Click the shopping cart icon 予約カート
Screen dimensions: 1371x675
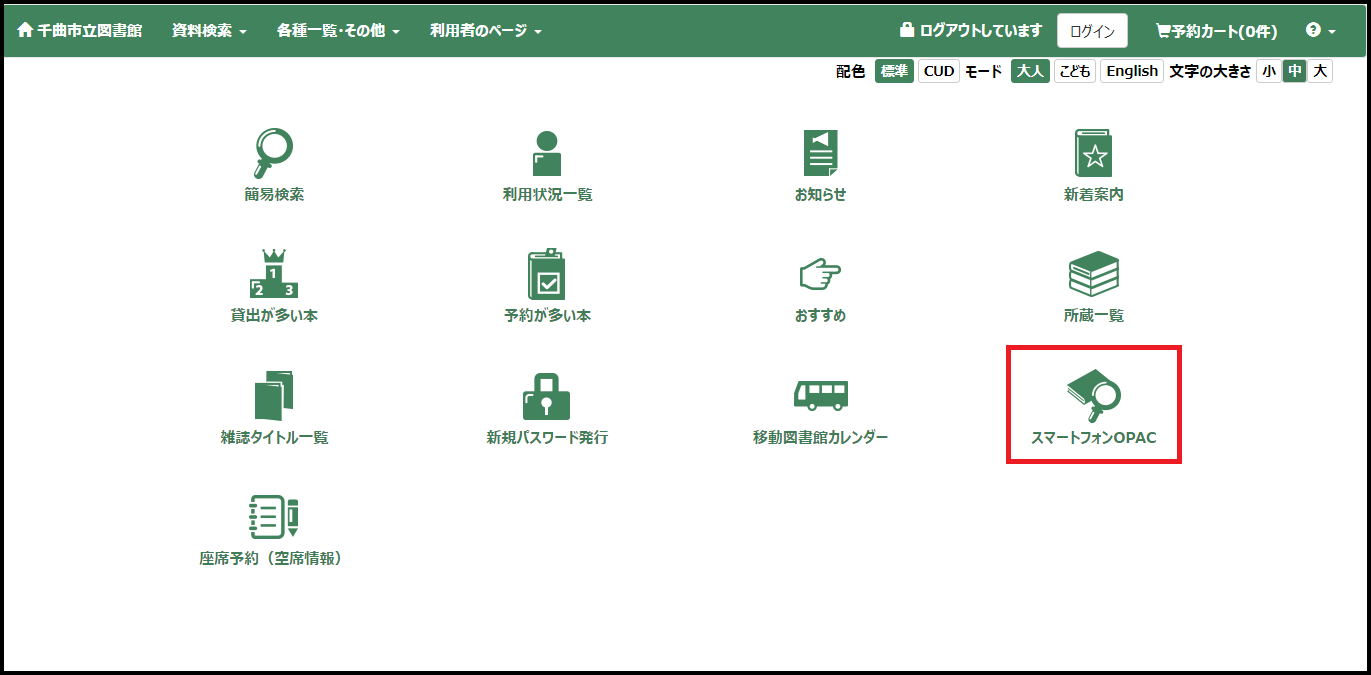click(x=1163, y=31)
